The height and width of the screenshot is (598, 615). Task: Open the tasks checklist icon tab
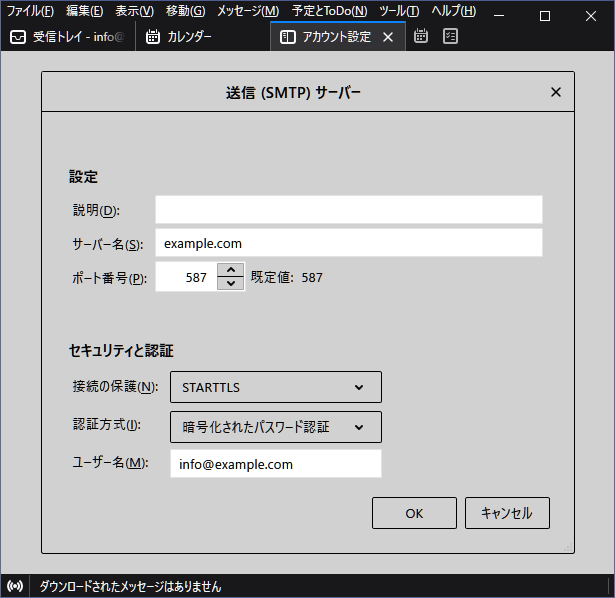451,37
